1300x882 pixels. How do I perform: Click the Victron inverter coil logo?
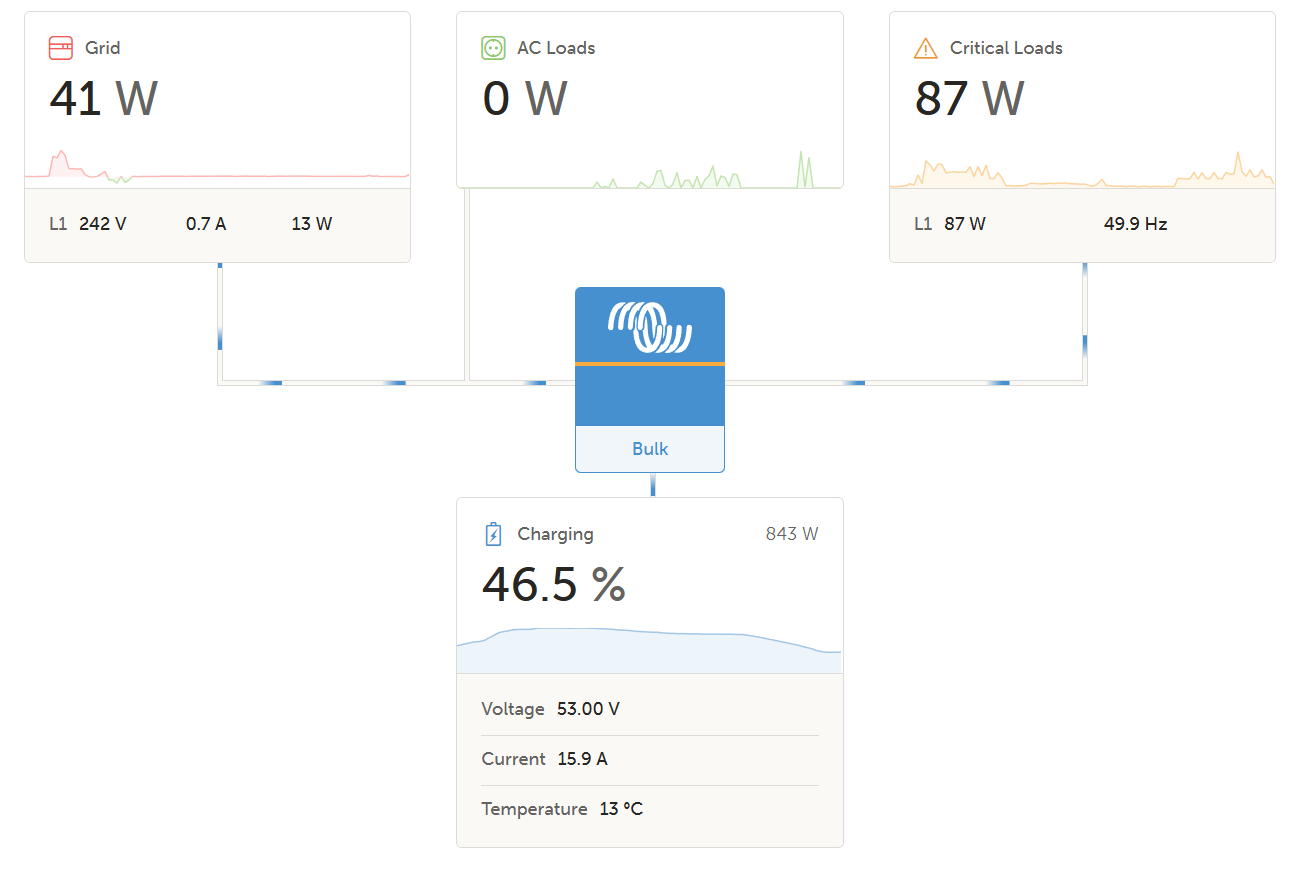click(650, 327)
